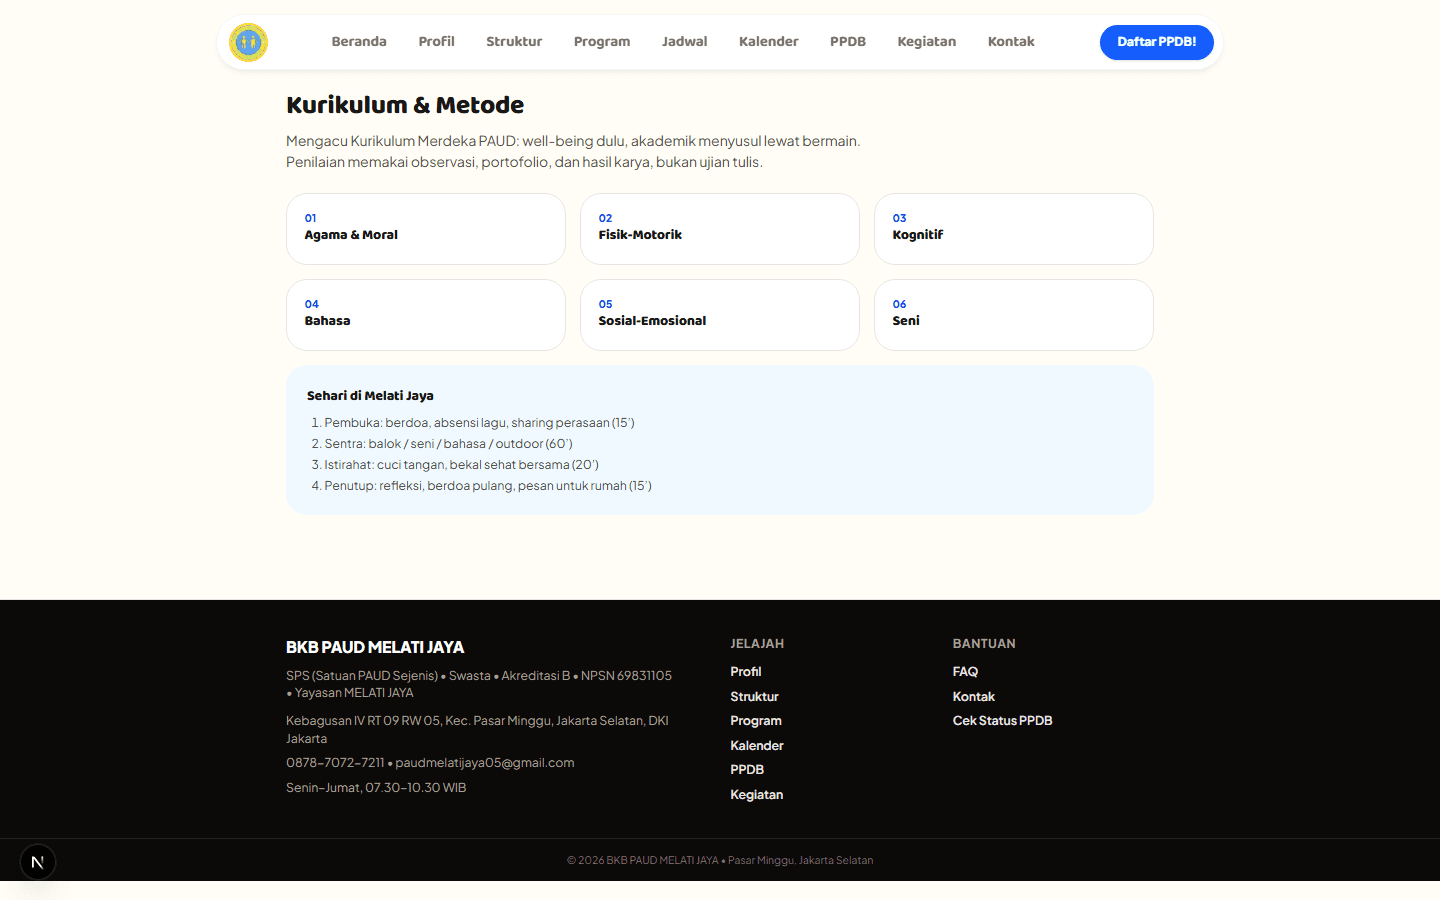Select the Sosial-Emosional card
The width and height of the screenshot is (1440, 900).
(720, 315)
